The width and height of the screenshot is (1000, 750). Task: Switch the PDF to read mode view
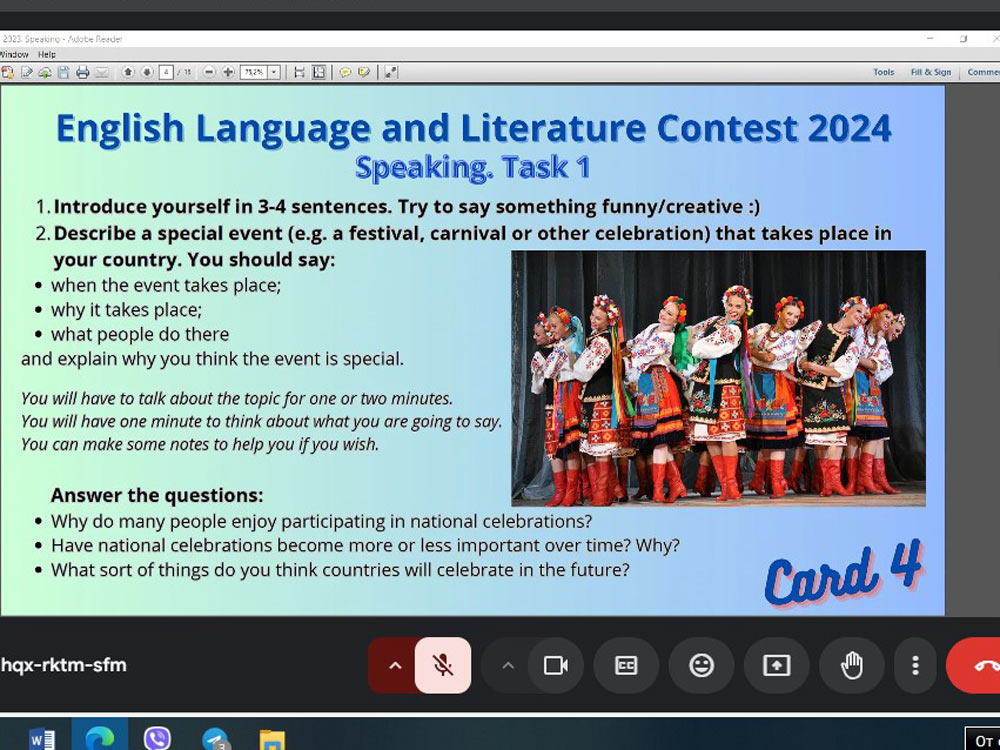pyautogui.click(x=390, y=72)
